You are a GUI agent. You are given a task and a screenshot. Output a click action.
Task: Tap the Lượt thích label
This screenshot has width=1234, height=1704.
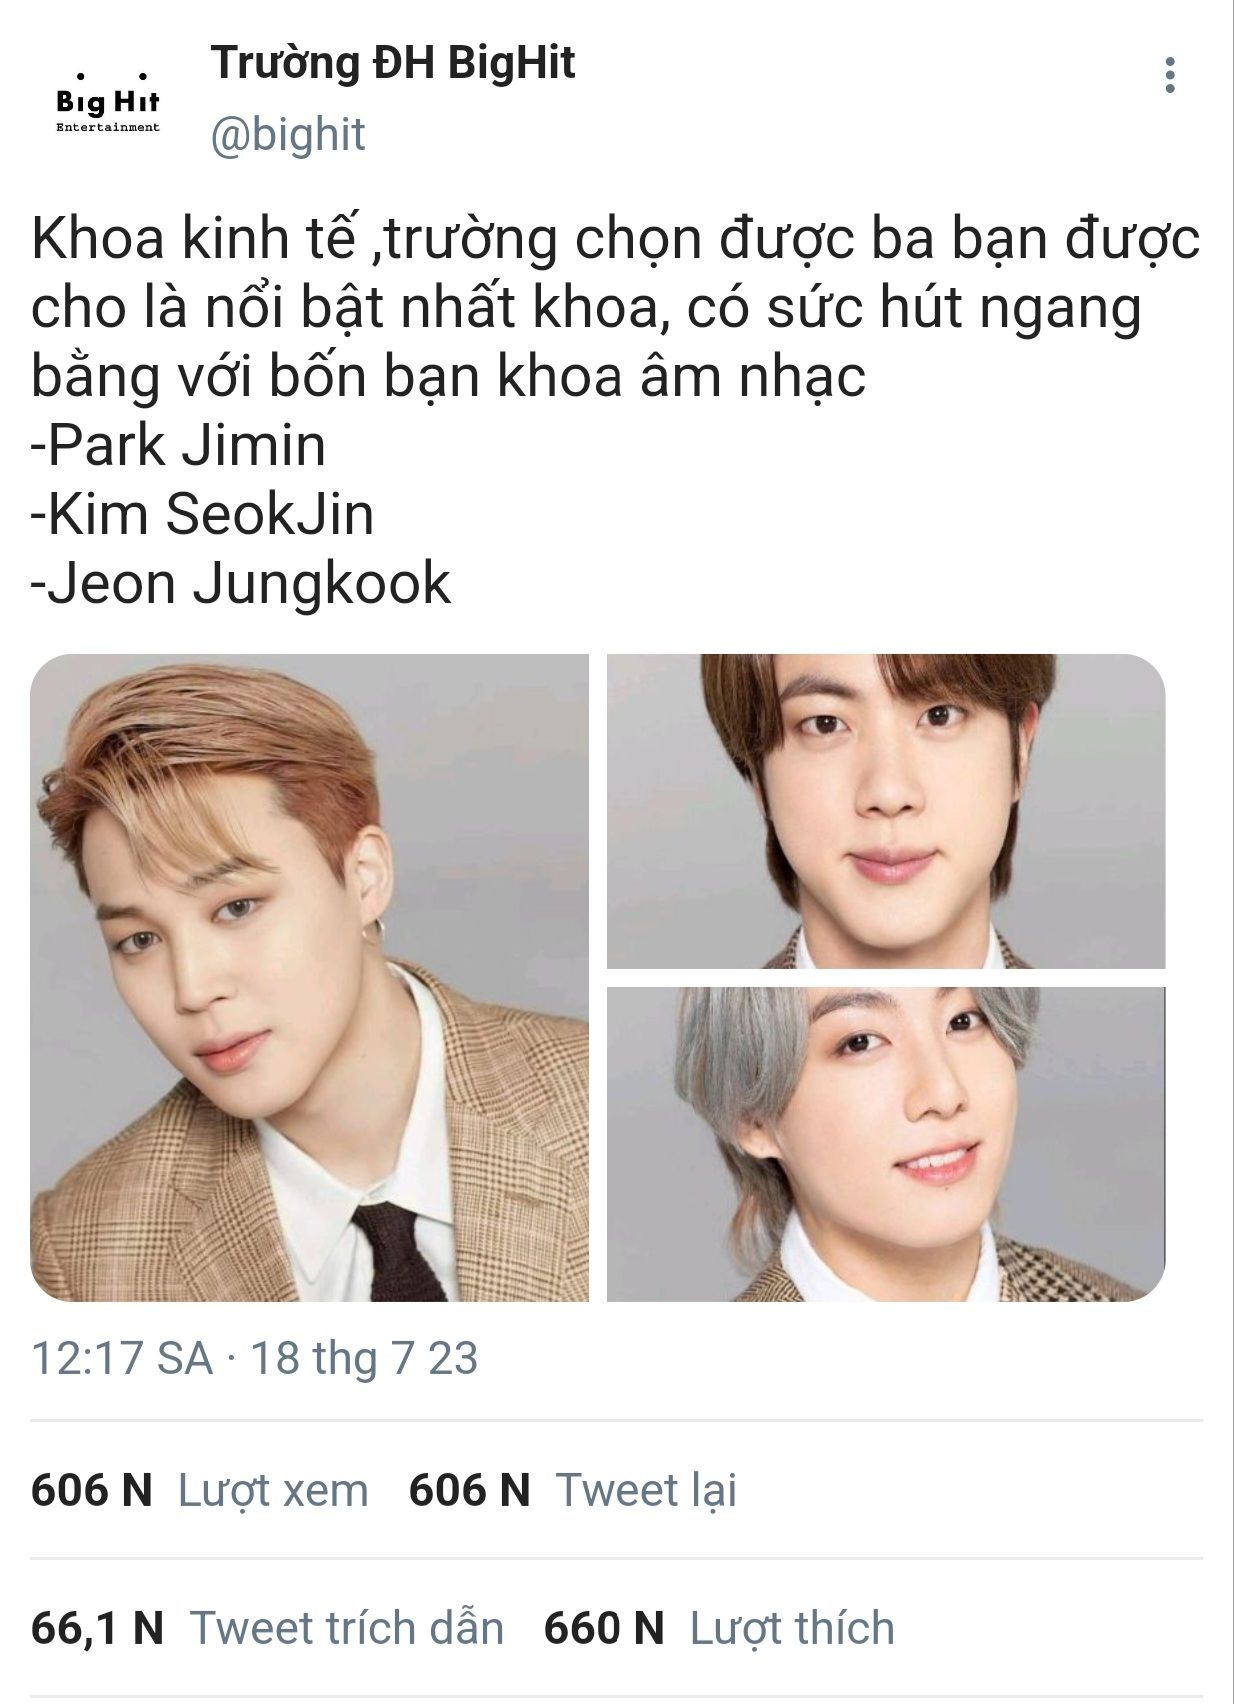[x=792, y=1628]
